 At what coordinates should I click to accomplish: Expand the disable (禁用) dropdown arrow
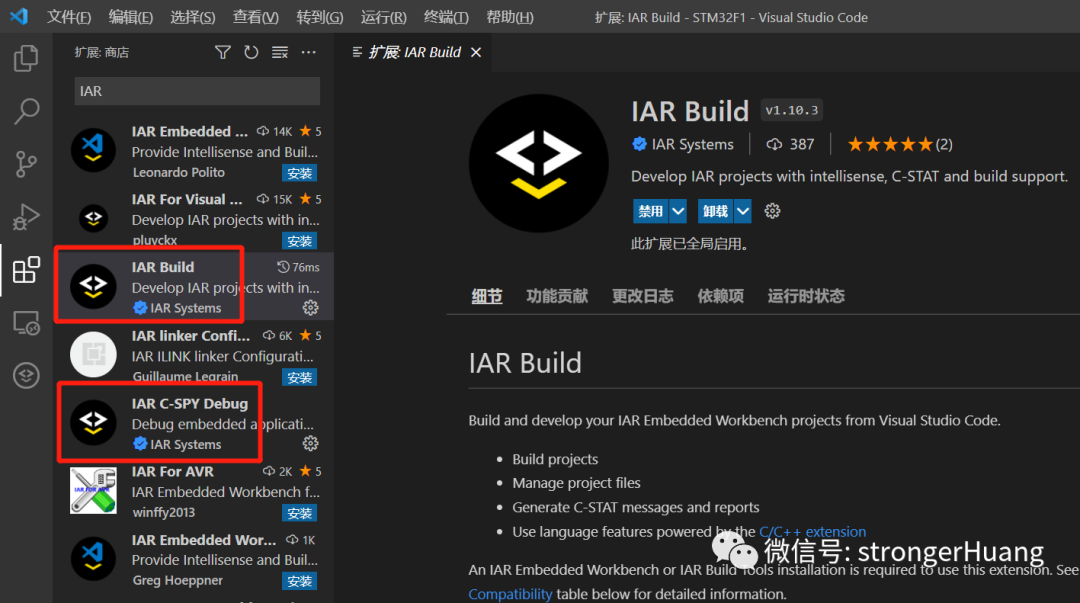point(678,211)
